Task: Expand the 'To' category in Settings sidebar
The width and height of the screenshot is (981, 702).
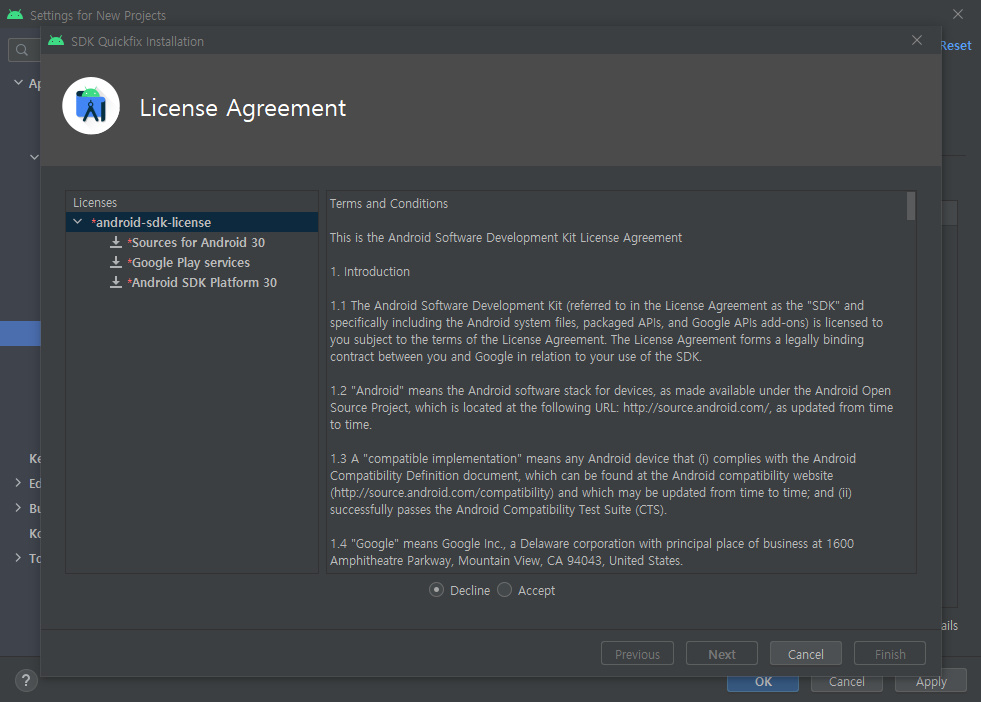Action: point(18,557)
